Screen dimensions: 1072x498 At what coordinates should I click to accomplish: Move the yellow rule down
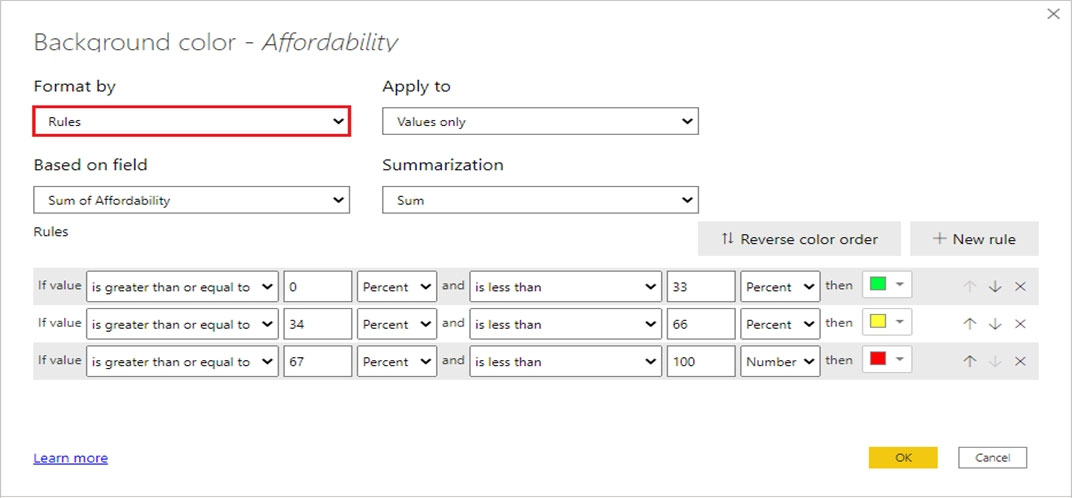coord(995,324)
